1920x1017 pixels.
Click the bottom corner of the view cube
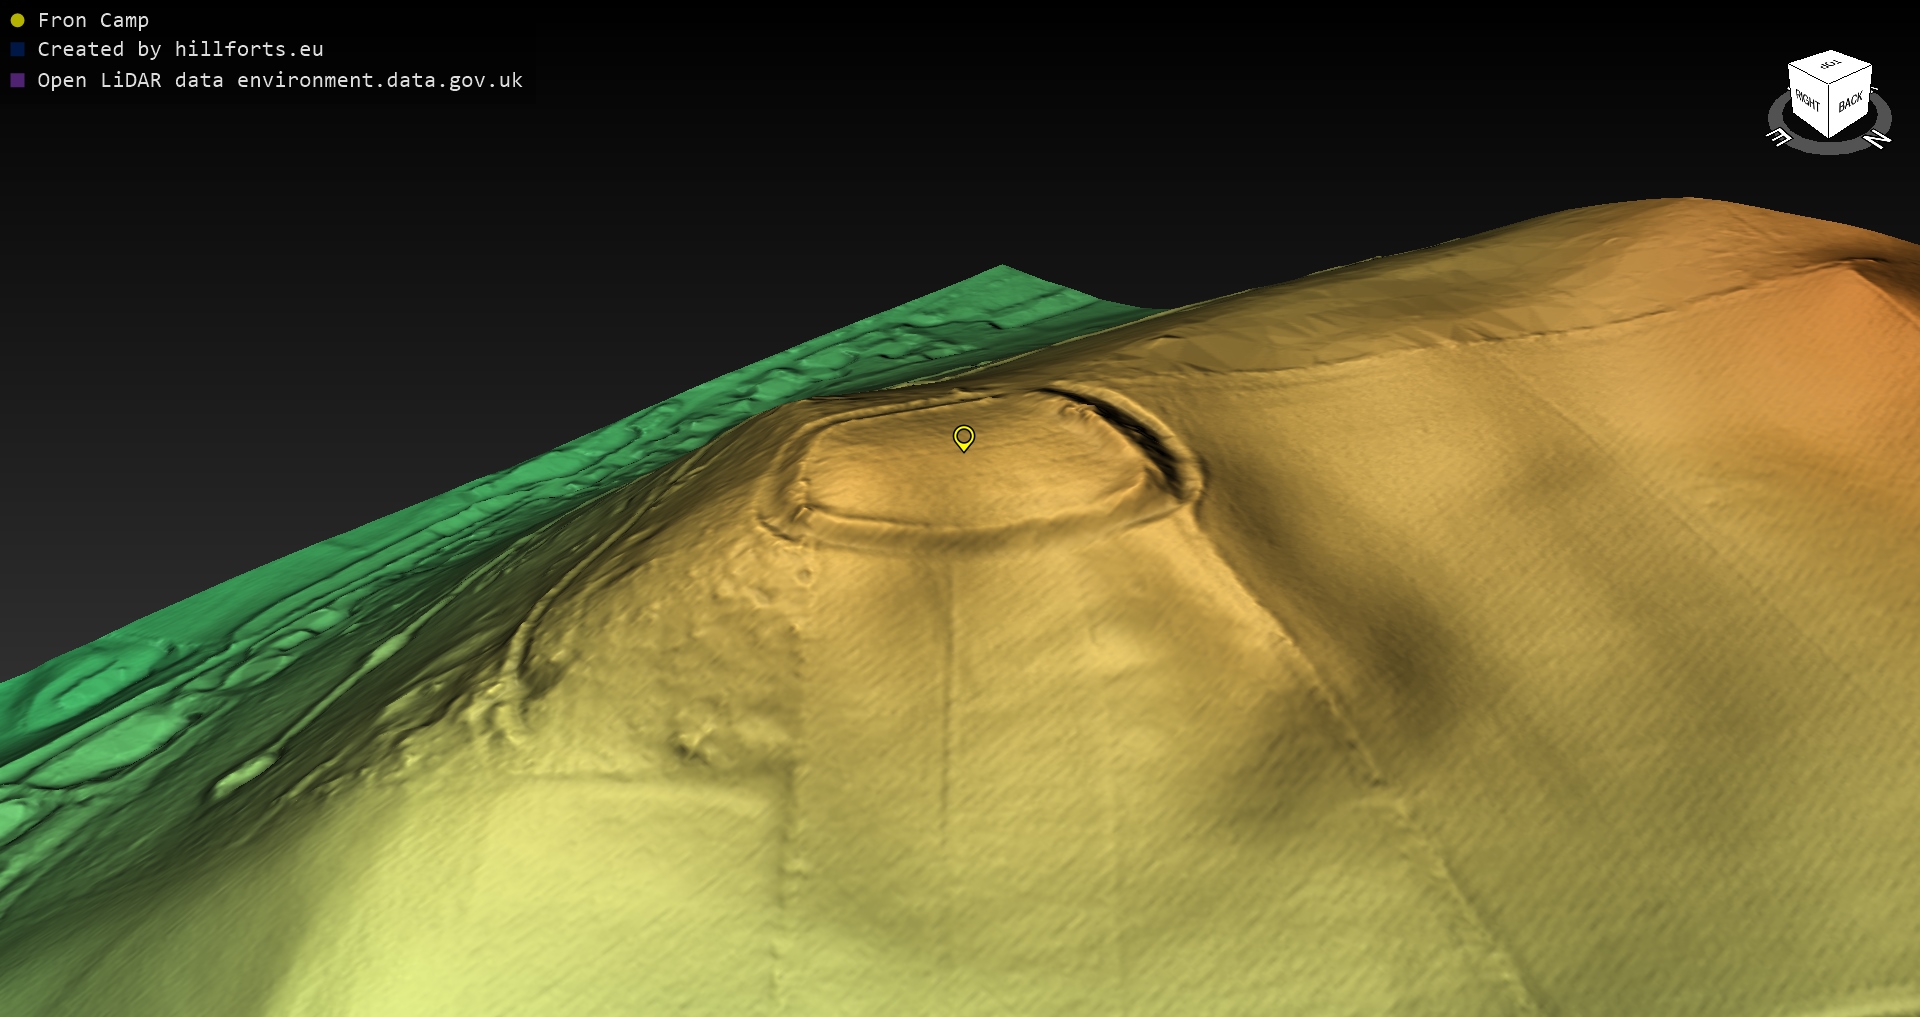pyautogui.click(x=1829, y=137)
